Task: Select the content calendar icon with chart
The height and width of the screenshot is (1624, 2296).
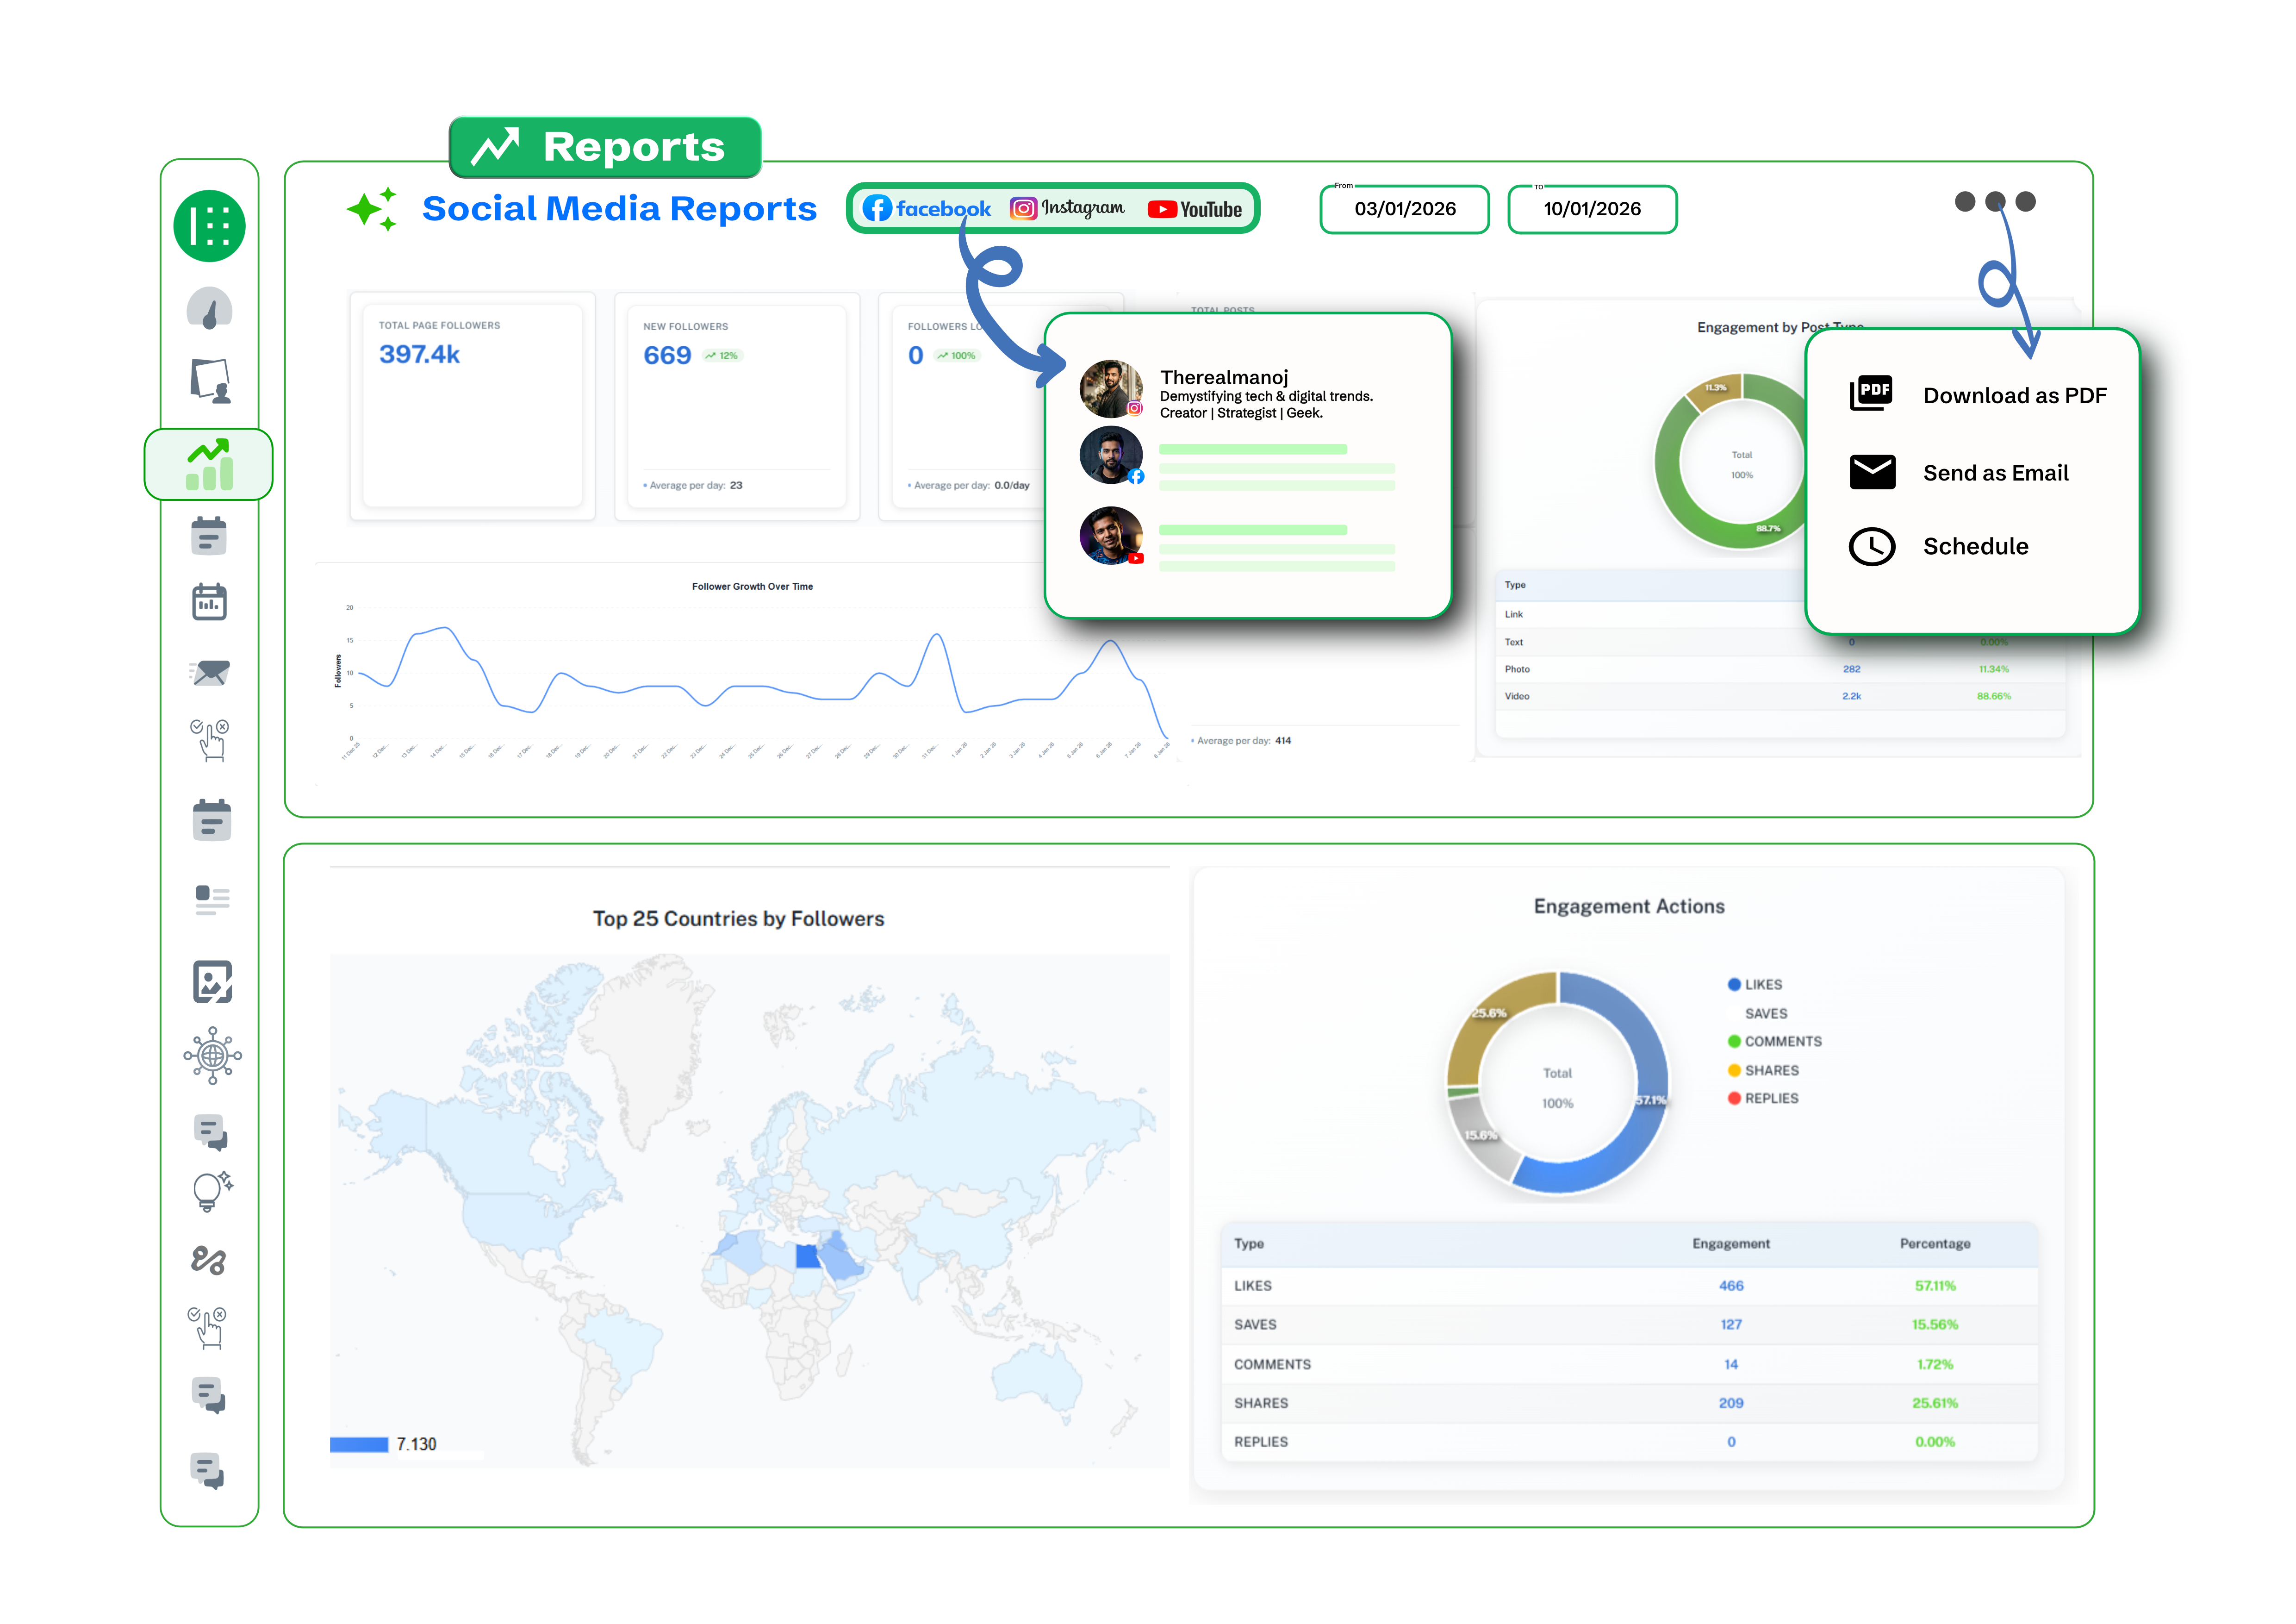Action: [209, 601]
